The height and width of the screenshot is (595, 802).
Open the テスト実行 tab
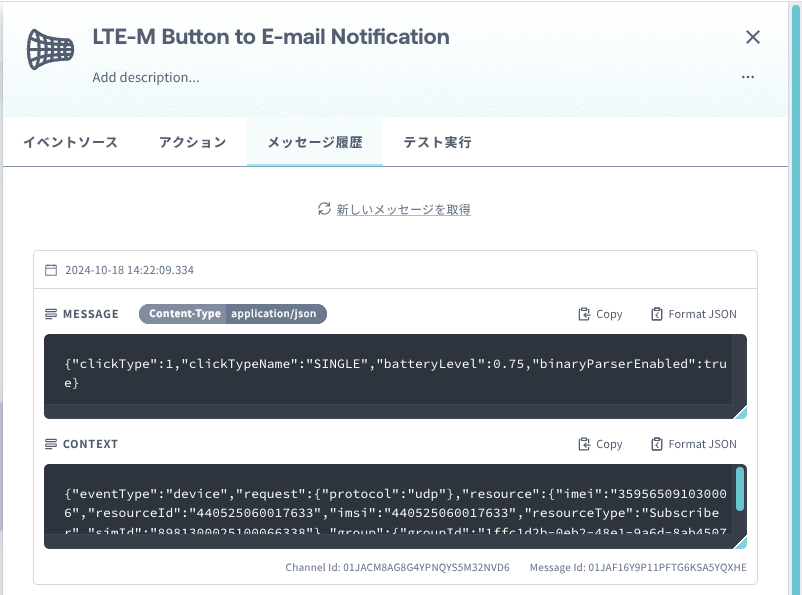coord(437,142)
